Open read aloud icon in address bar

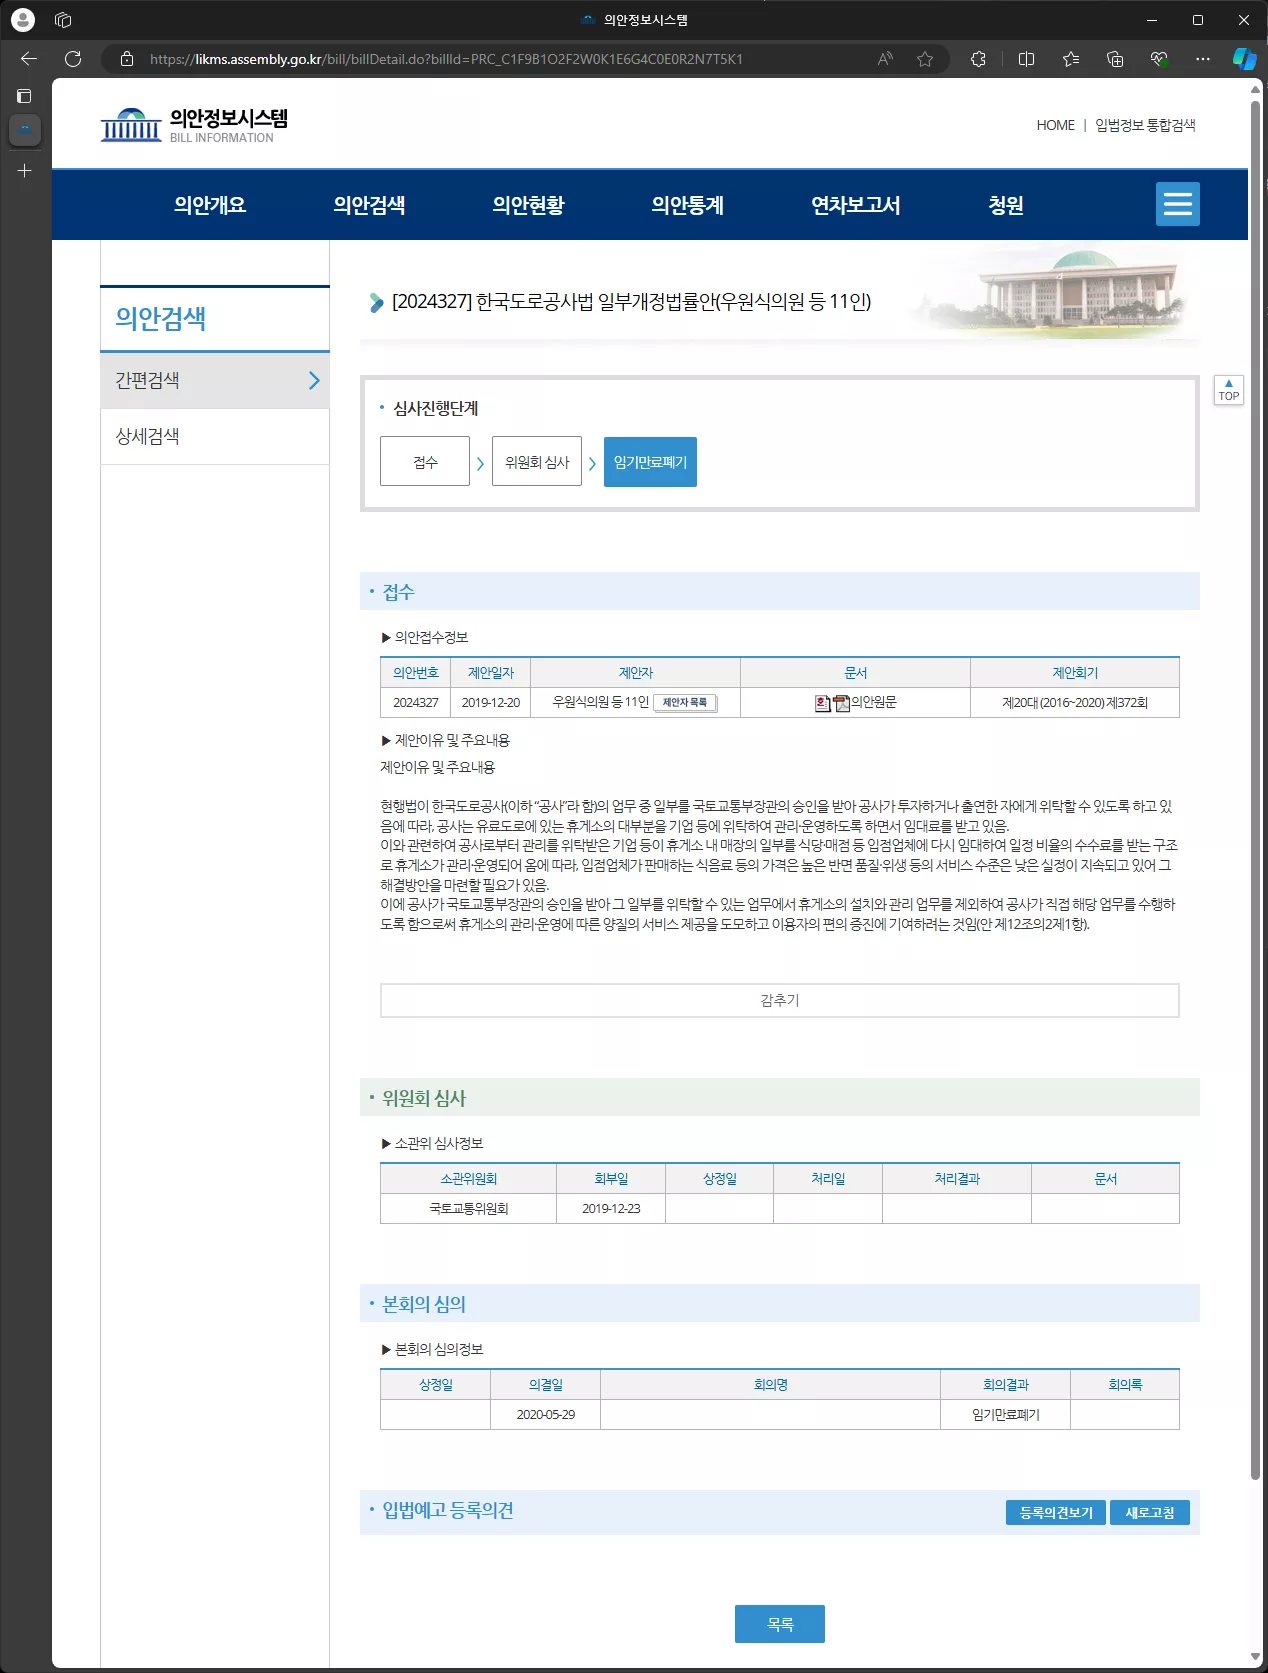(885, 59)
